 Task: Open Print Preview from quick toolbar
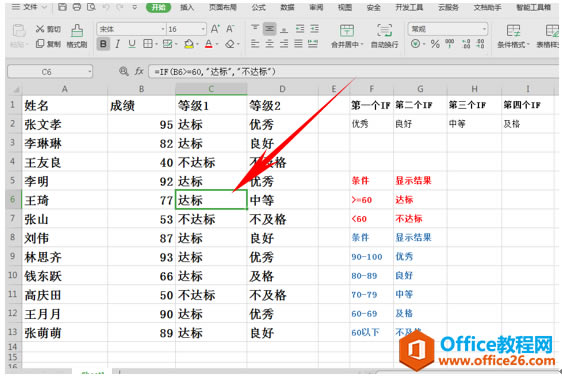91,7
